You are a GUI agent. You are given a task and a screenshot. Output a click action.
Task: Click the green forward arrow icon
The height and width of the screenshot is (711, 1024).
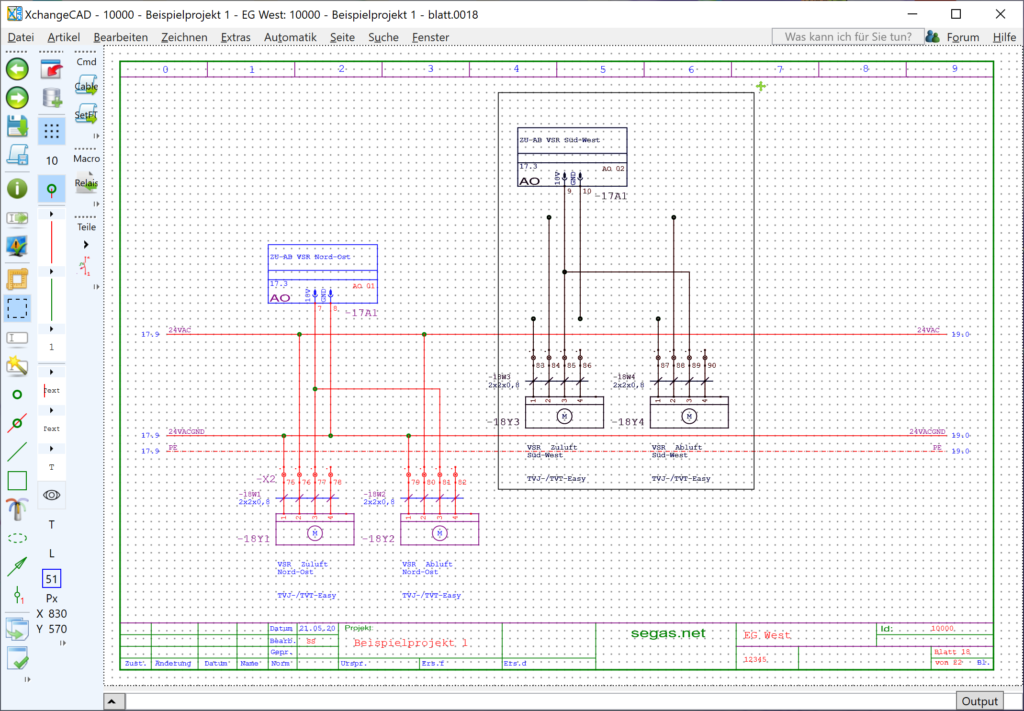click(x=17, y=97)
